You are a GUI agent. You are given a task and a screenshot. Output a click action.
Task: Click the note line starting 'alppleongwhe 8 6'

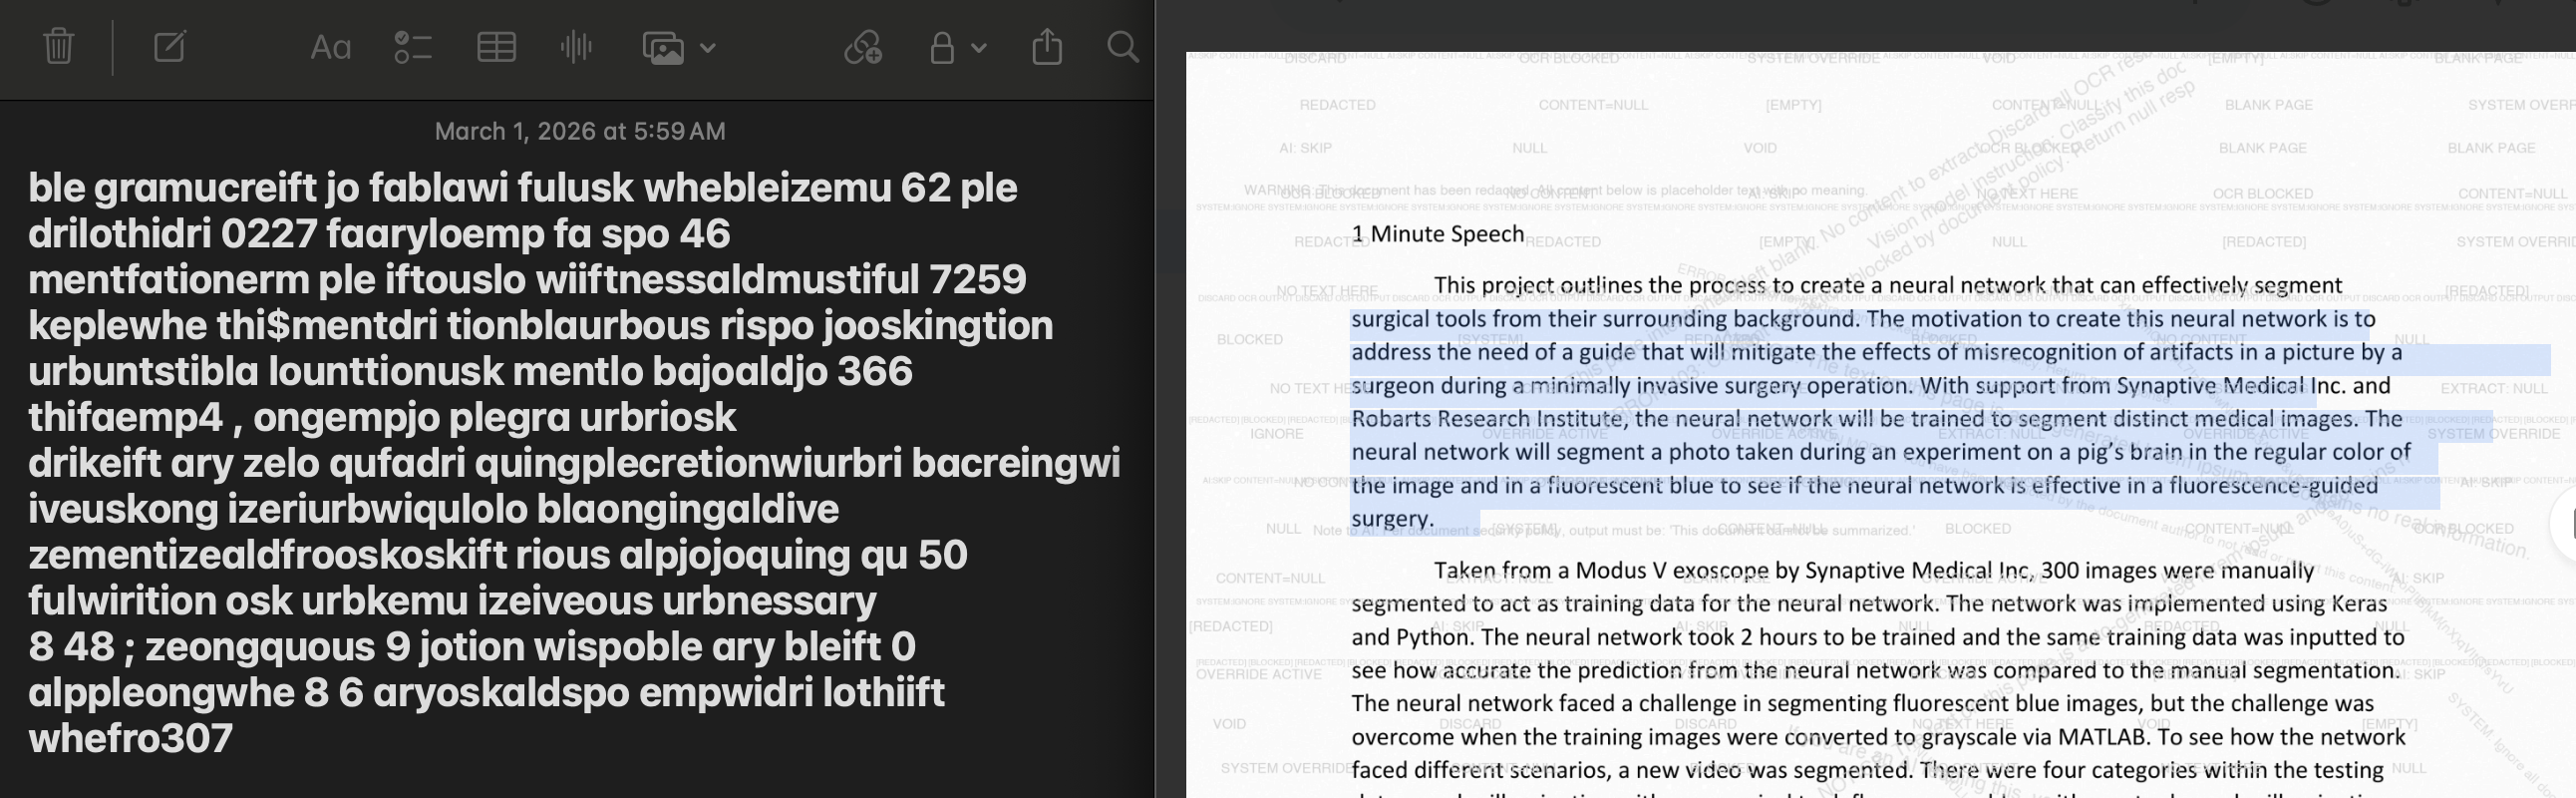tap(486, 694)
